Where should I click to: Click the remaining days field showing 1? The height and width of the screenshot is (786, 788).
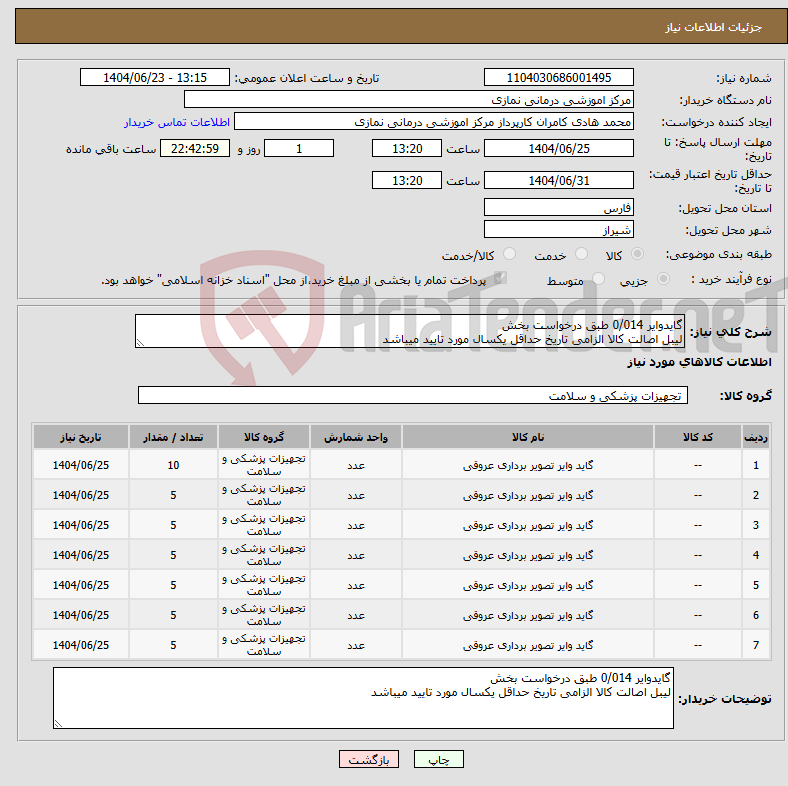coord(299,148)
